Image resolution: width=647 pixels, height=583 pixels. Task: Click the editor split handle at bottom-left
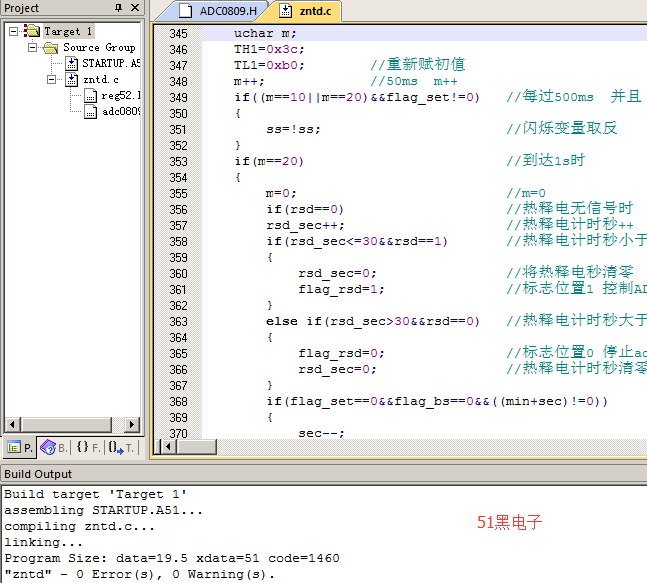pos(157,446)
